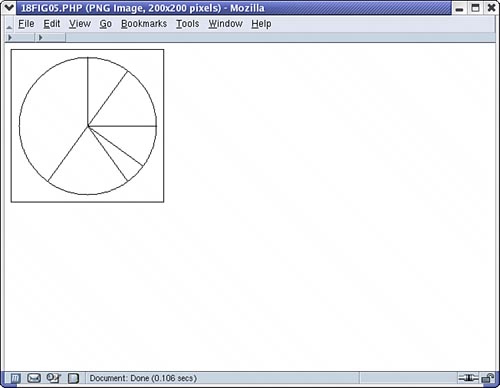This screenshot has width=500, height=388.
Task: Open the Help menu
Action: pos(261,24)
